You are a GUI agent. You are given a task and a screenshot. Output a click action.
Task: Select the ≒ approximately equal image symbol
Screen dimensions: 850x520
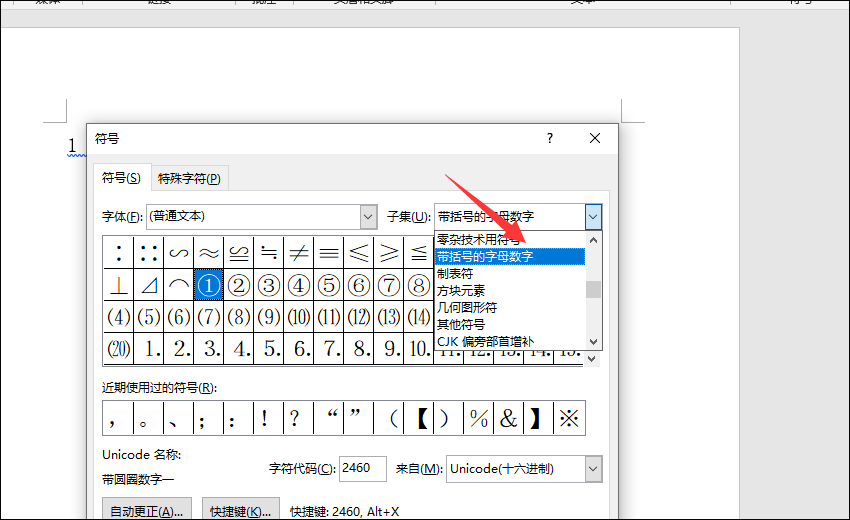[269, 253]
